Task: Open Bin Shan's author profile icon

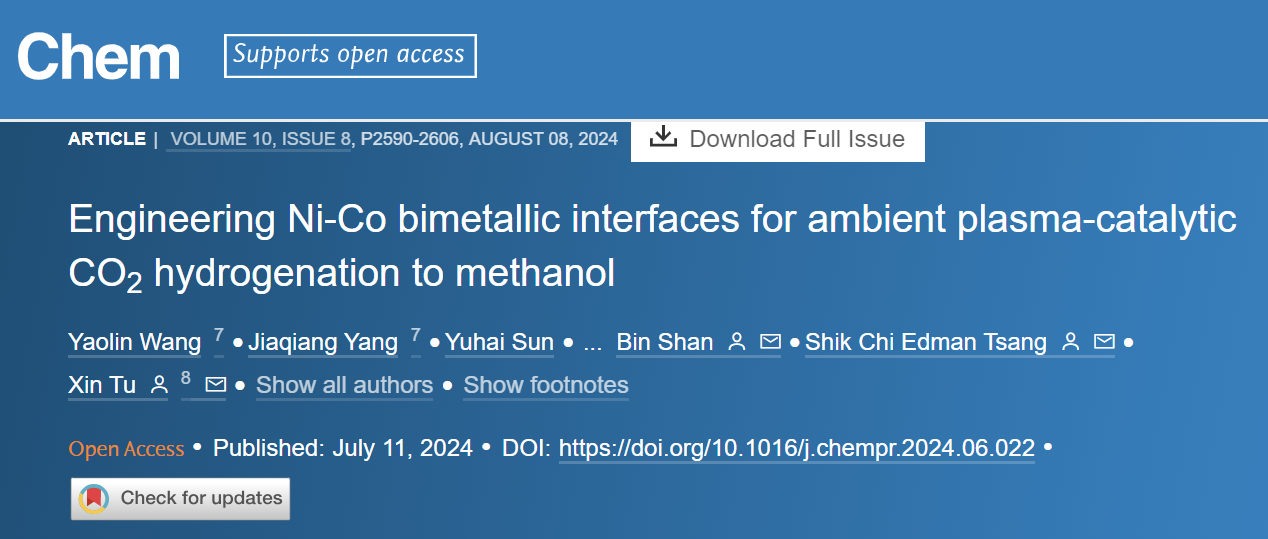Action: point(737,342)
